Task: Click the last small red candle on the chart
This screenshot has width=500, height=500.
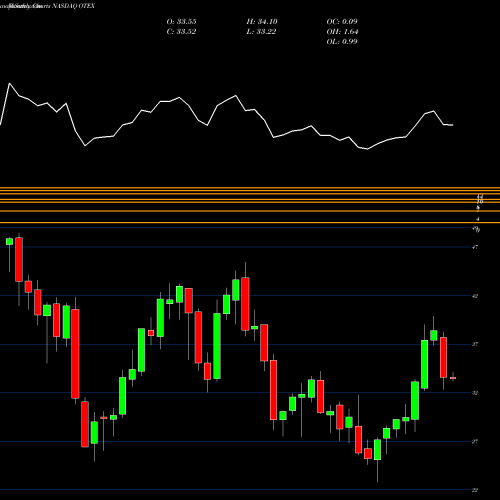Action: point(453,378)
